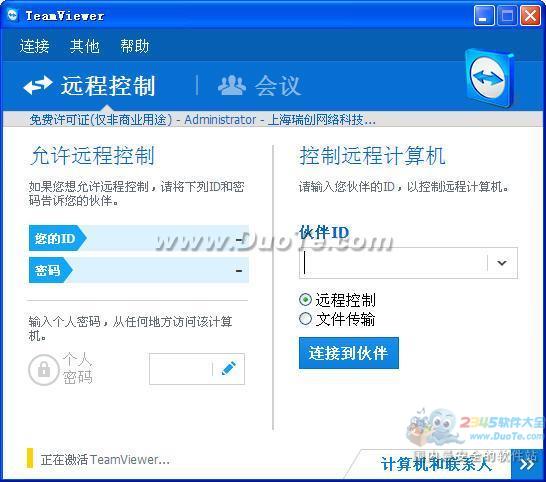Image resolution: width=546 pixels, height=482 pixels.
Task: Open the 连接 menu
Action: pos(34,46)
